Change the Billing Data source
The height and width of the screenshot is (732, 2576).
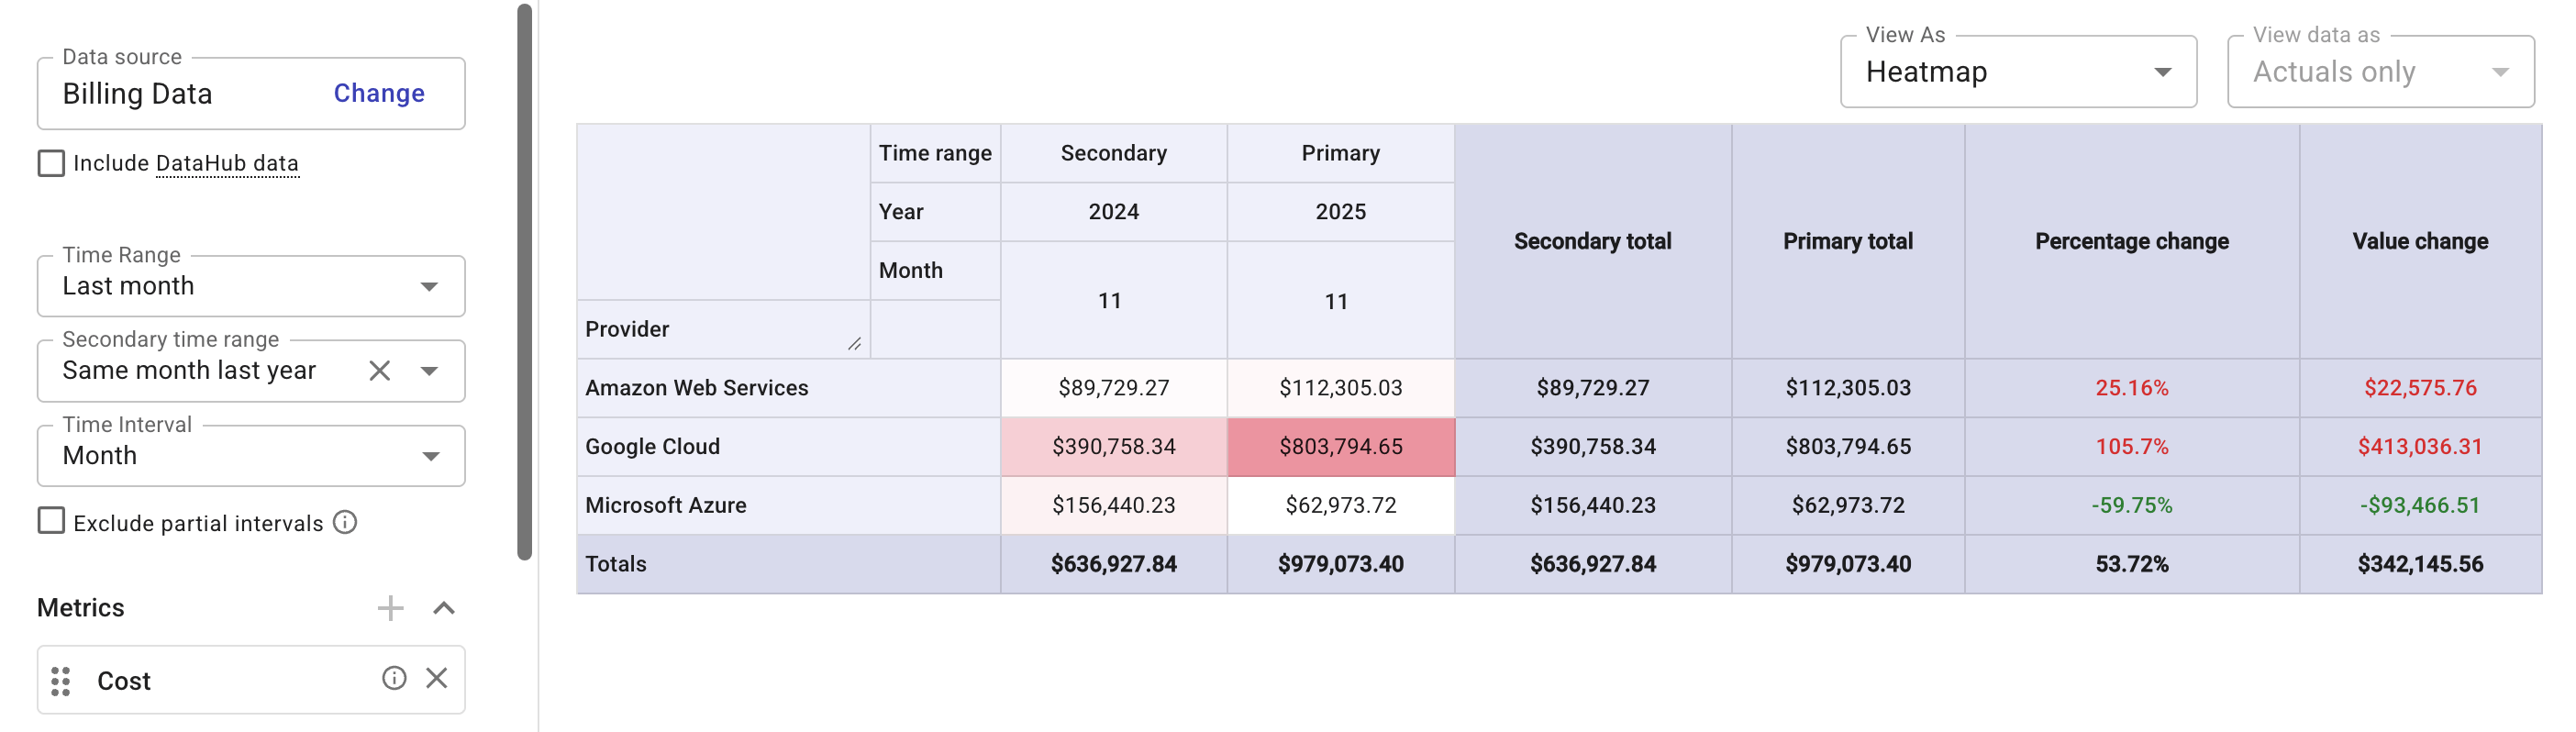378,93
